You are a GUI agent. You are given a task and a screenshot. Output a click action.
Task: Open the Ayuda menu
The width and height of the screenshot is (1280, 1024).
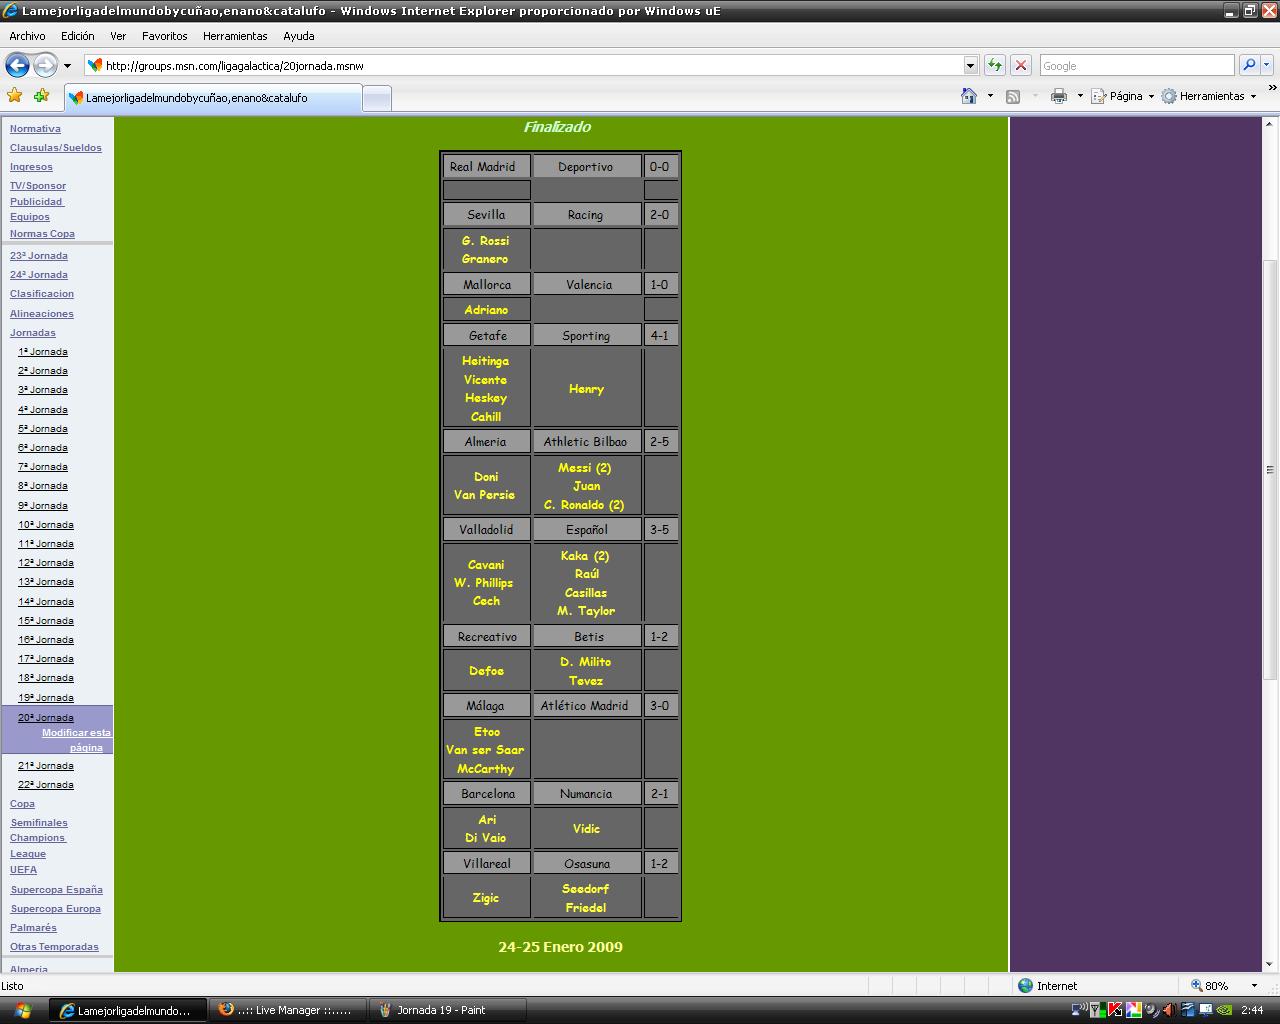click(x=298, y=36)
